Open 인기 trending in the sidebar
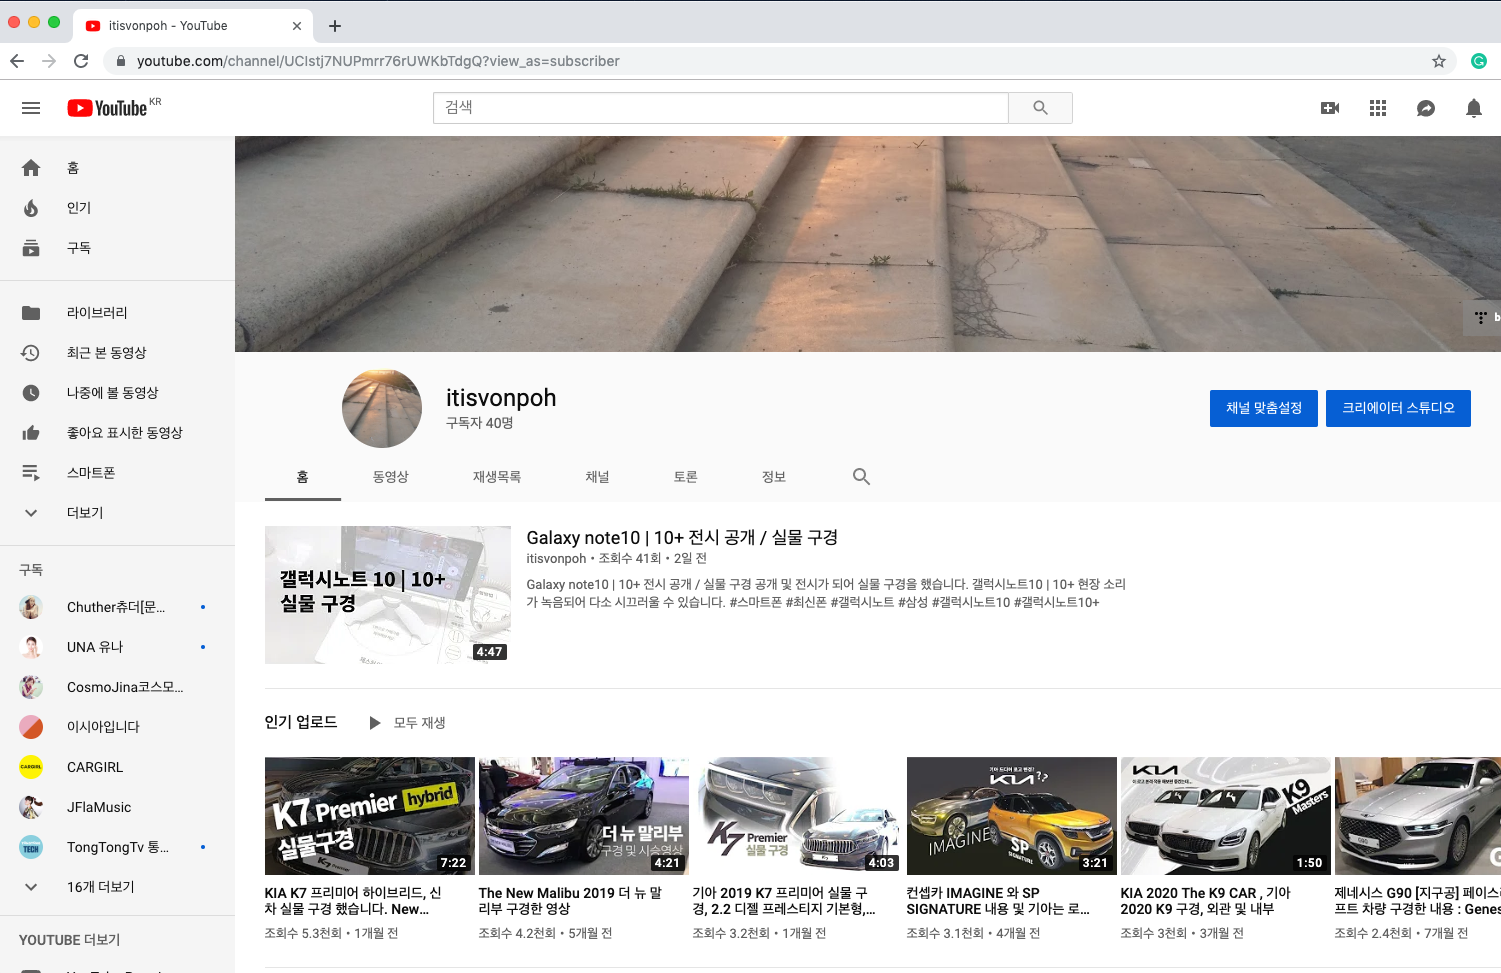Viewport: 1501px width, 973px height. (x=117, y=208)
